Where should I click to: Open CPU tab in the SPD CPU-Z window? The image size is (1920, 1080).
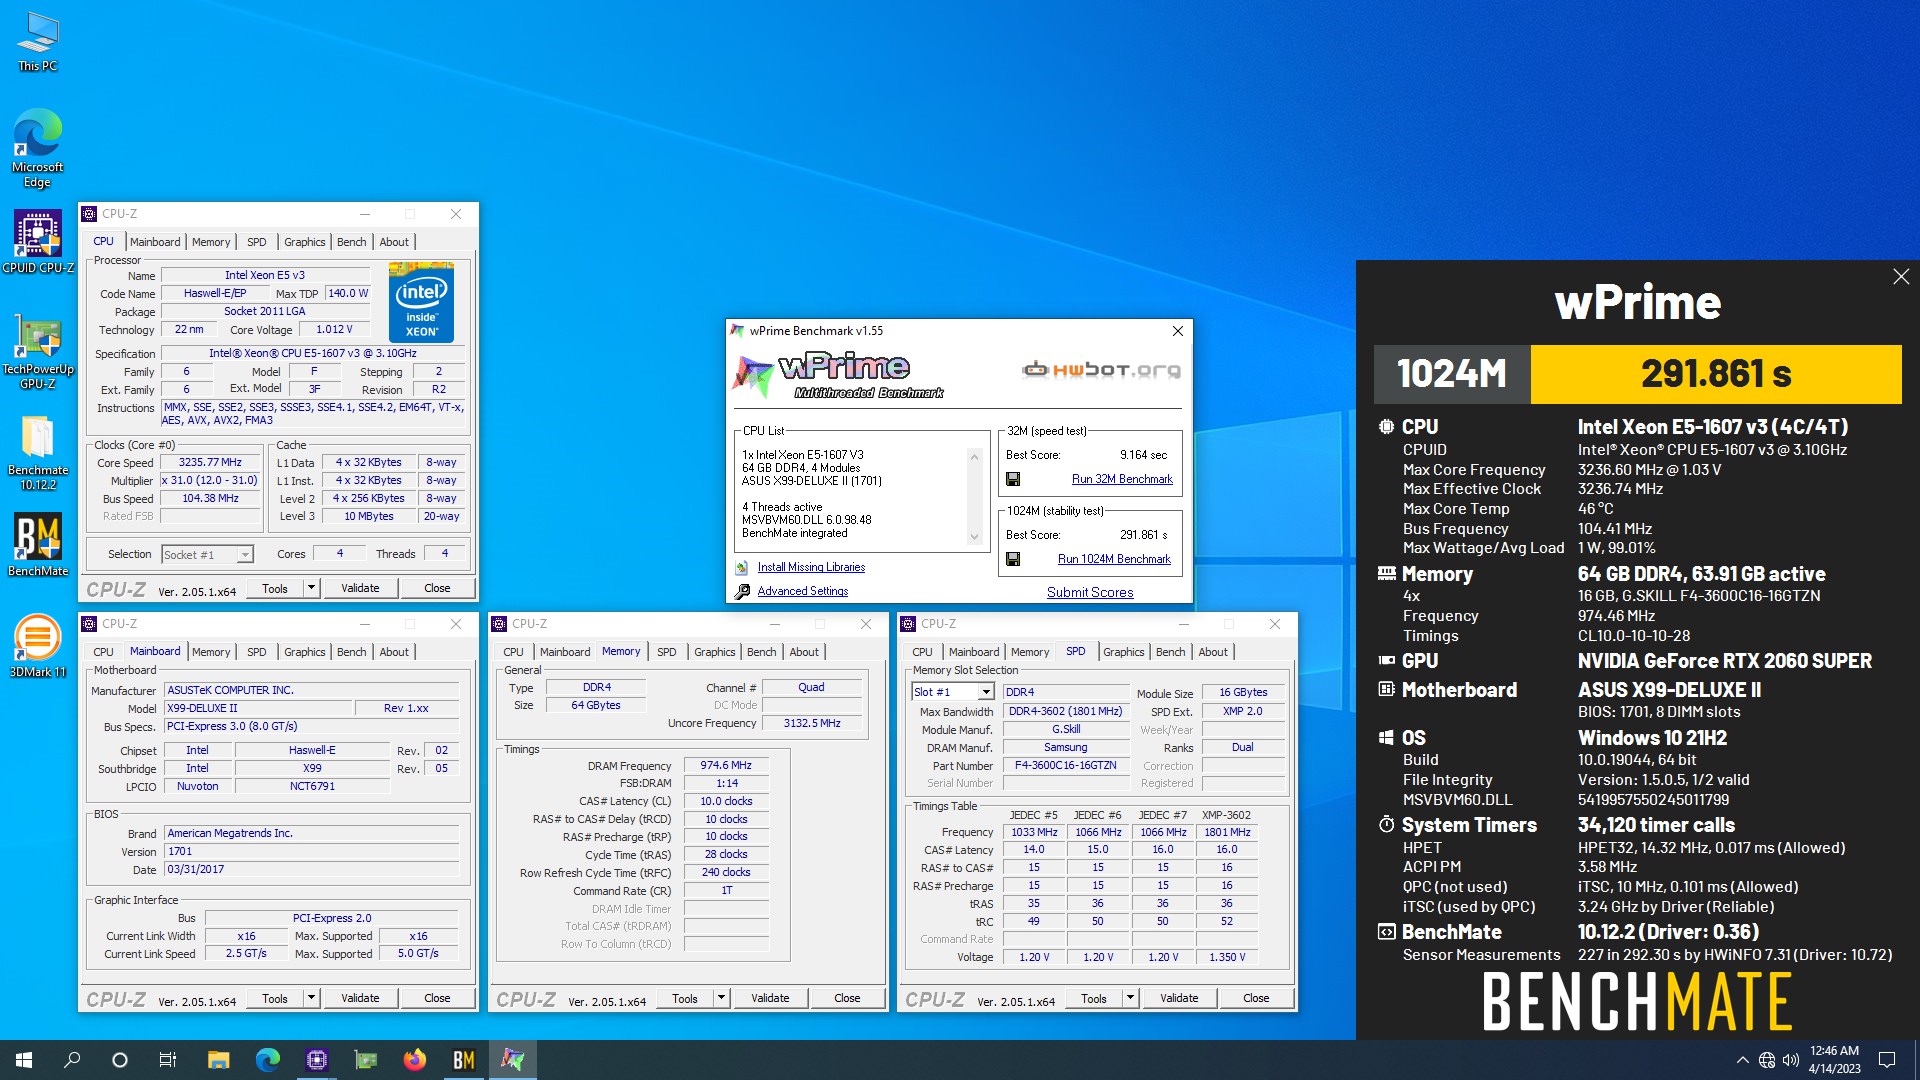[x=922, y=652]
